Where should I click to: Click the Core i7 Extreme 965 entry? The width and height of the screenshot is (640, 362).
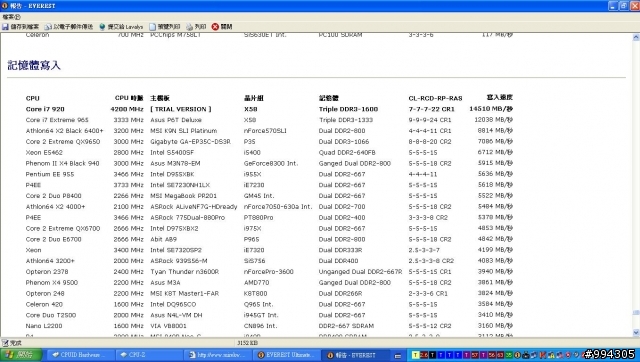[x=57, y=120]
